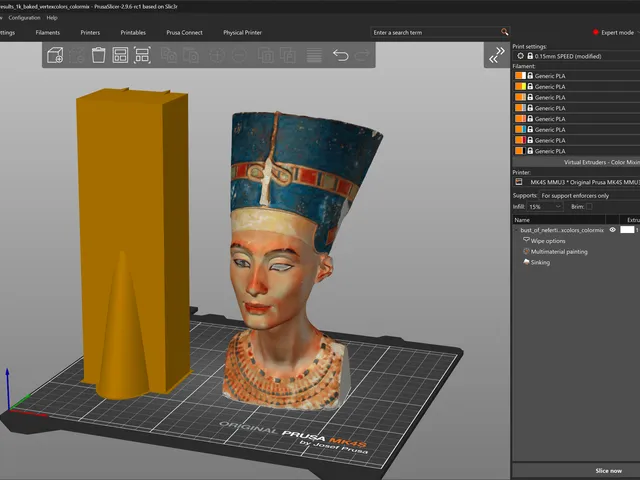
Task: Open the Variable layer height tool
Action: coord(314,55)
